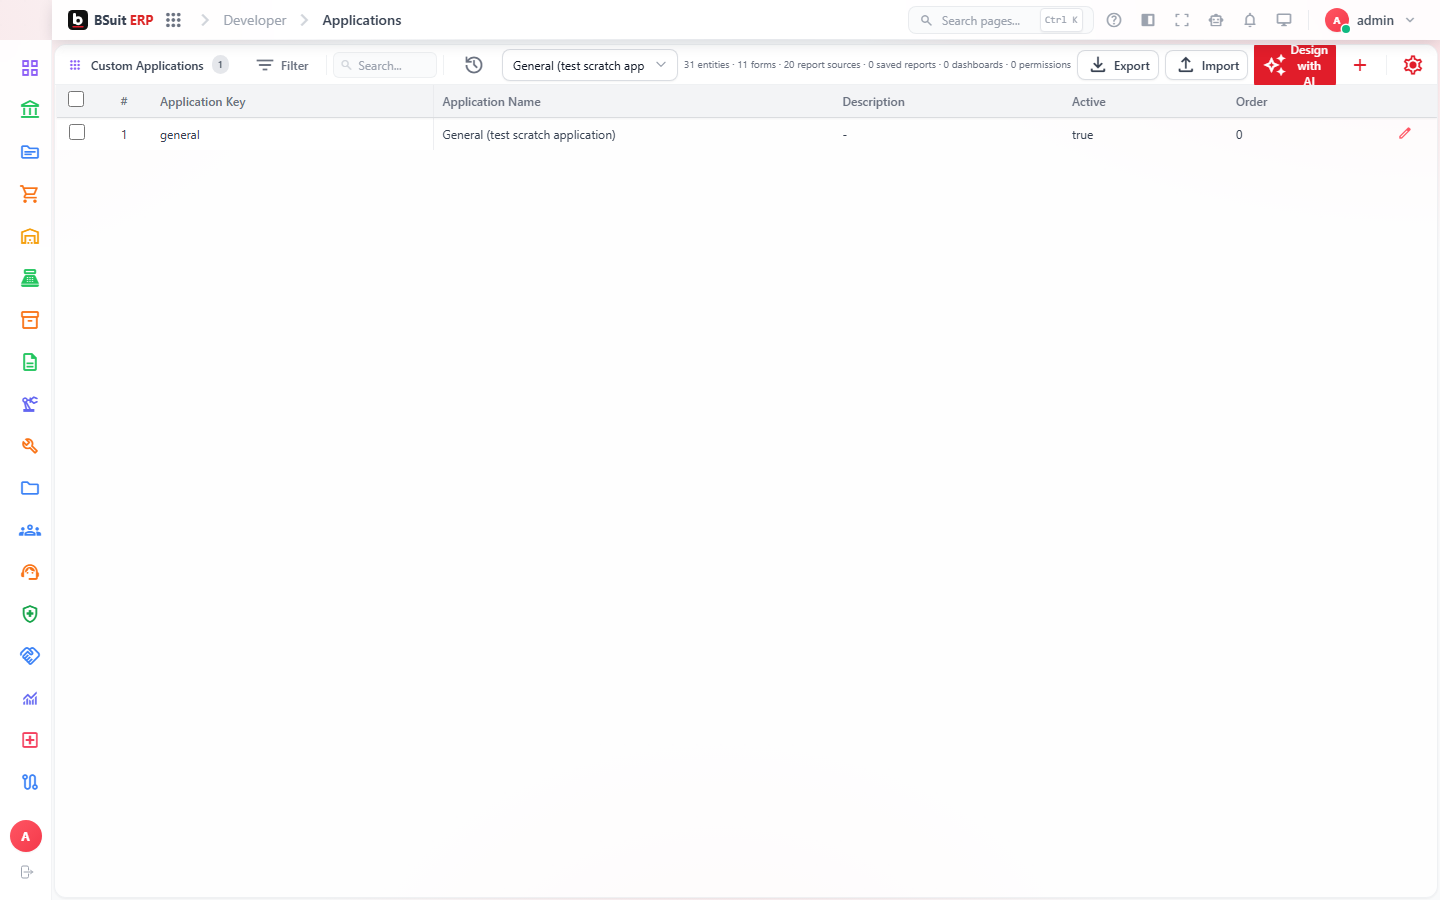Open the orange archive box icon in sidebar
The height and width of the screenshot is (900, 1440).
point(30,320)
